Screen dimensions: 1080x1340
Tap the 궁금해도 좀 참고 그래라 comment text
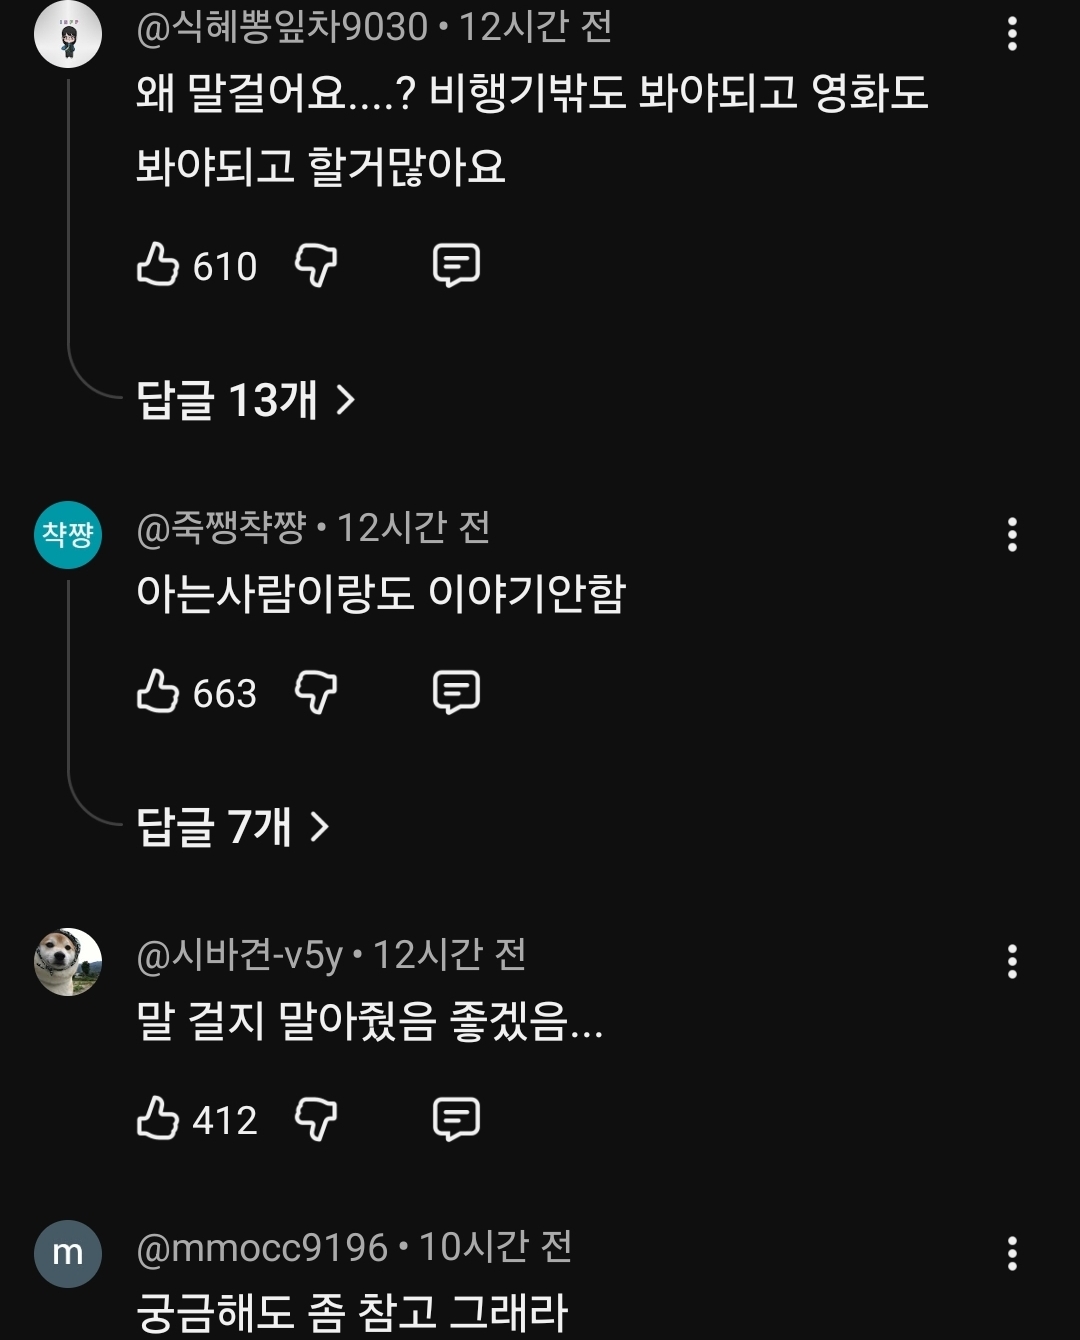click(x=352, y=1312)
